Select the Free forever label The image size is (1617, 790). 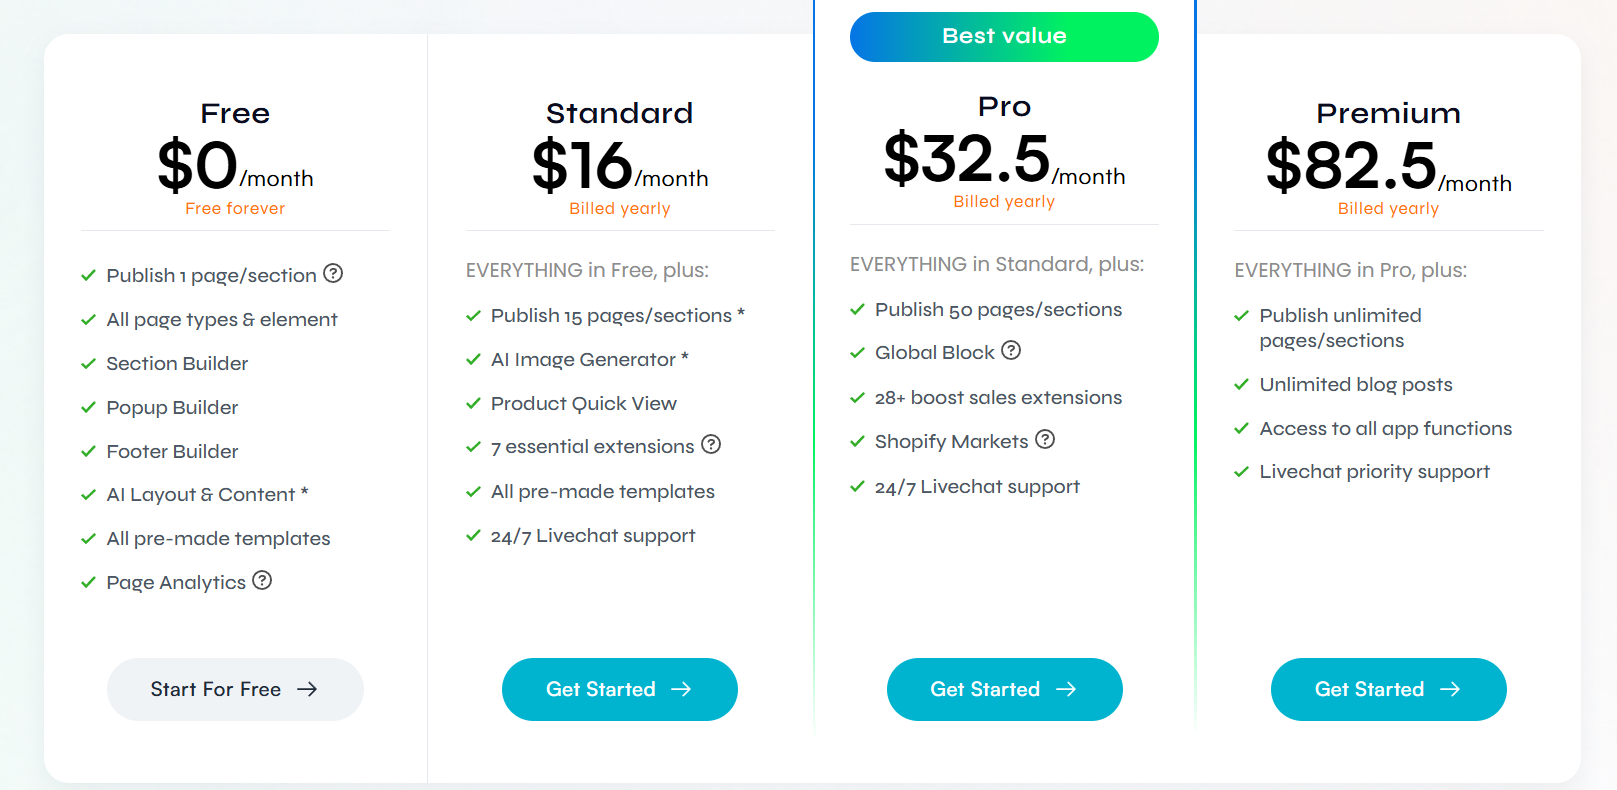tap(234, 208)
